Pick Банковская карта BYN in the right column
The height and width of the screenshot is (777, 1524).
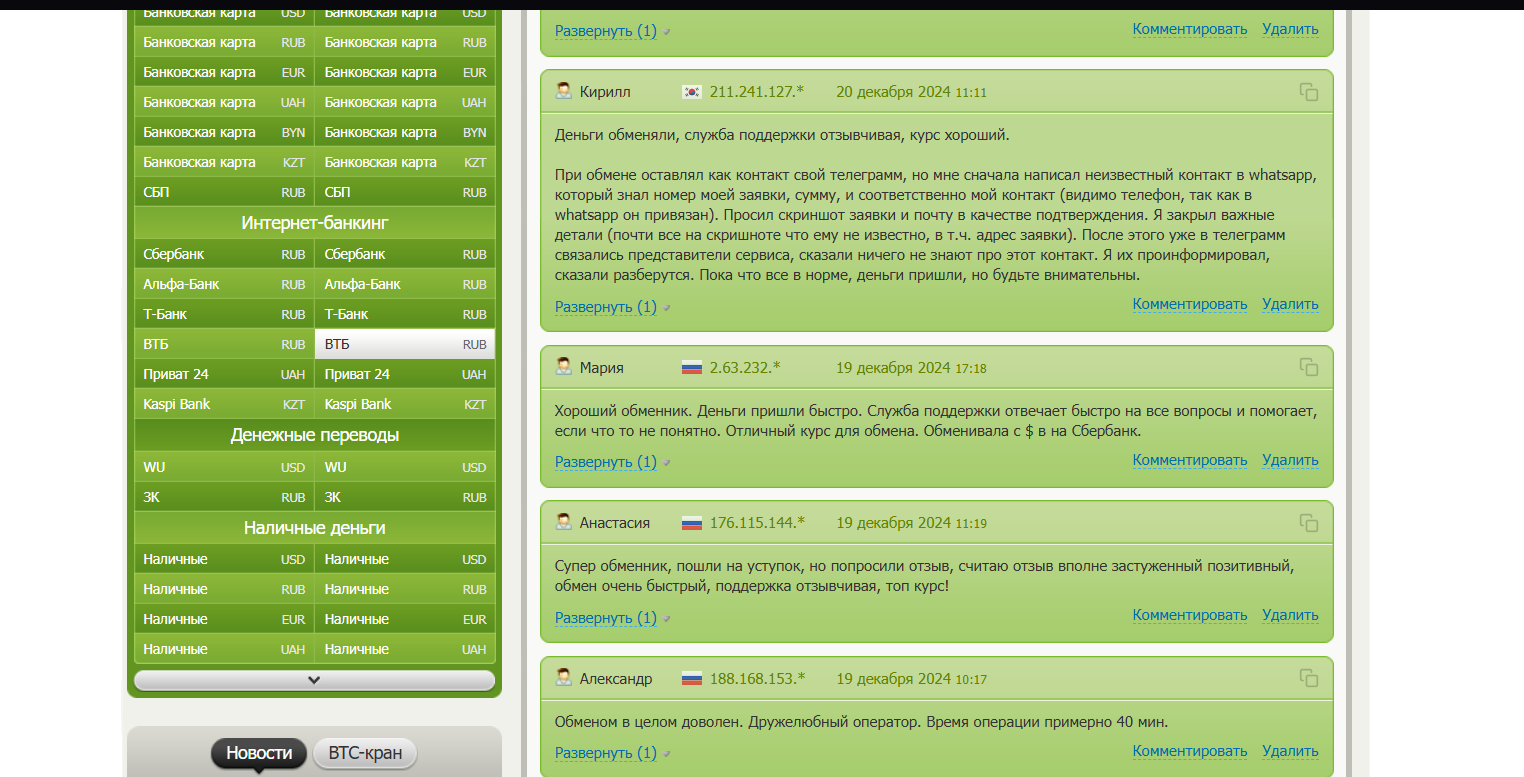pyautogui.click(x=405, y=132)
